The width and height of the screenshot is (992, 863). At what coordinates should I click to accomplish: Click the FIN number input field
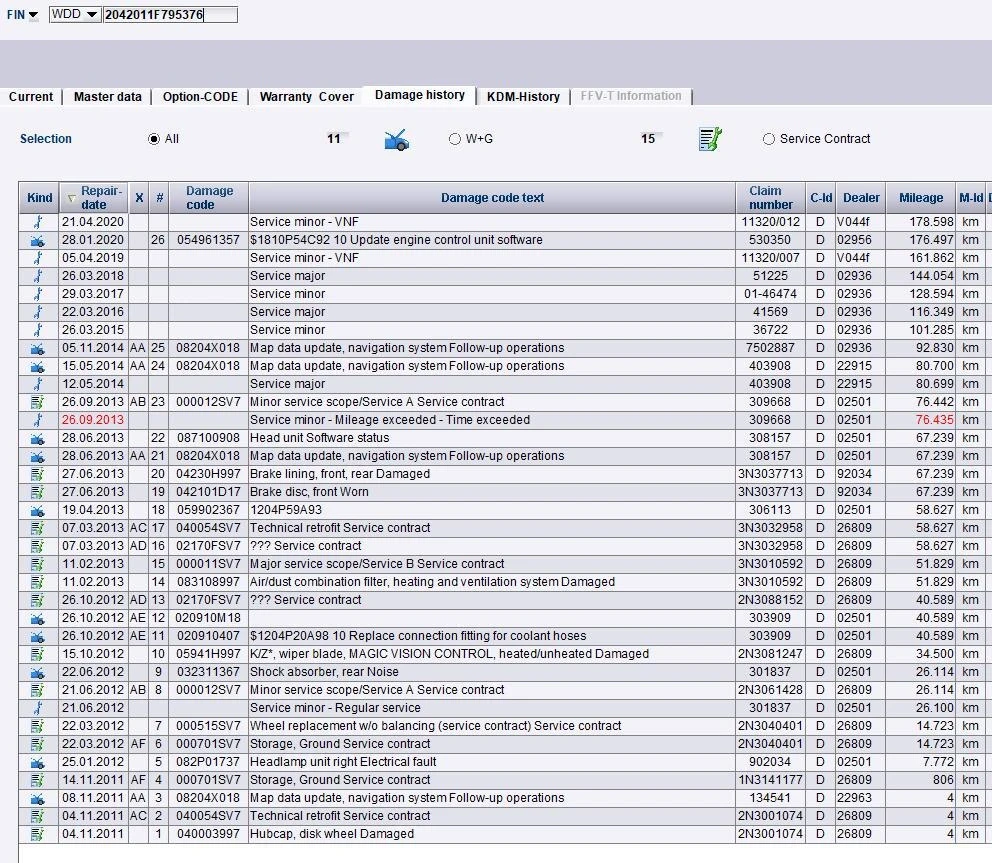coord(170,15)
